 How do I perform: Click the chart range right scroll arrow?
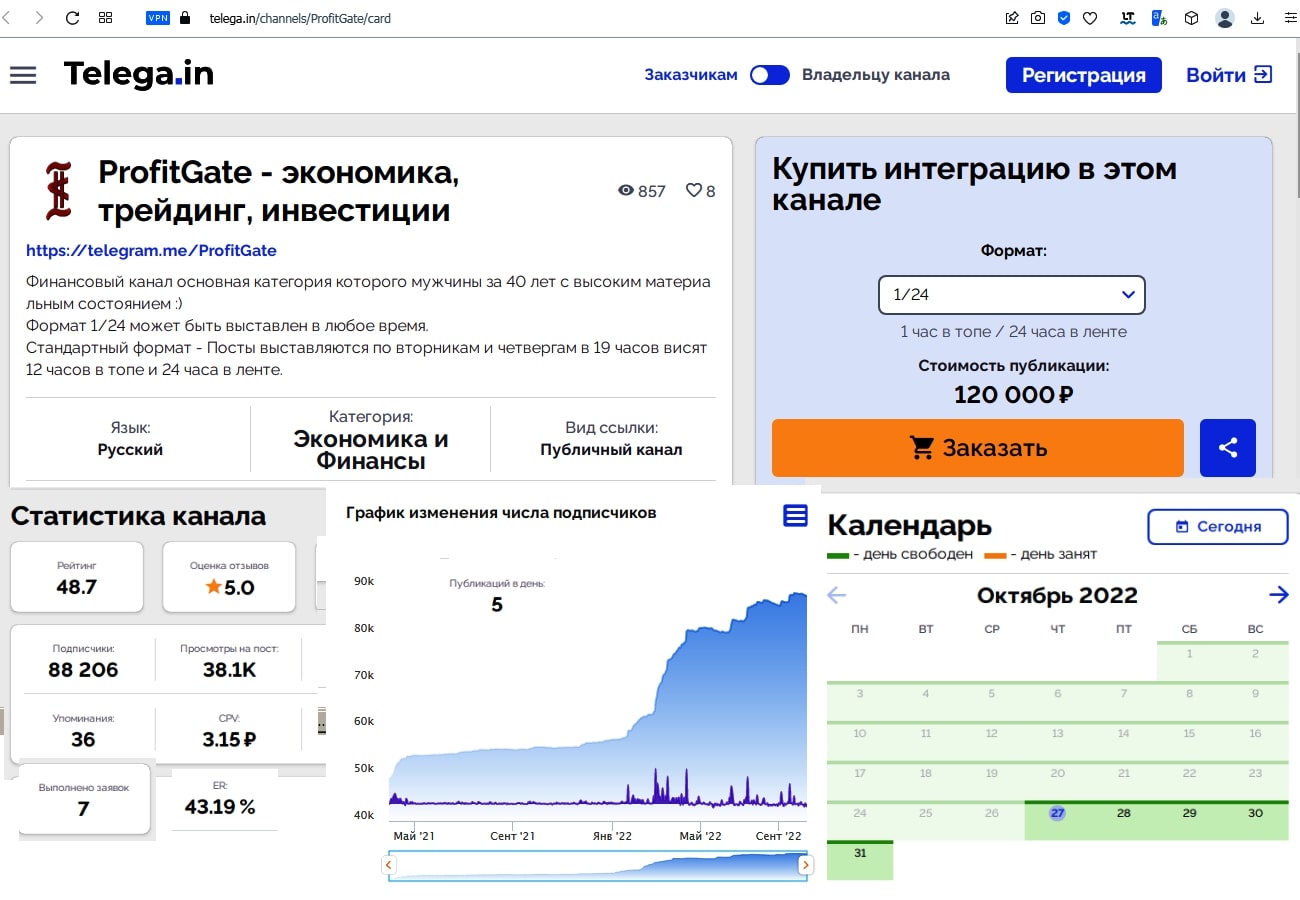805,865
